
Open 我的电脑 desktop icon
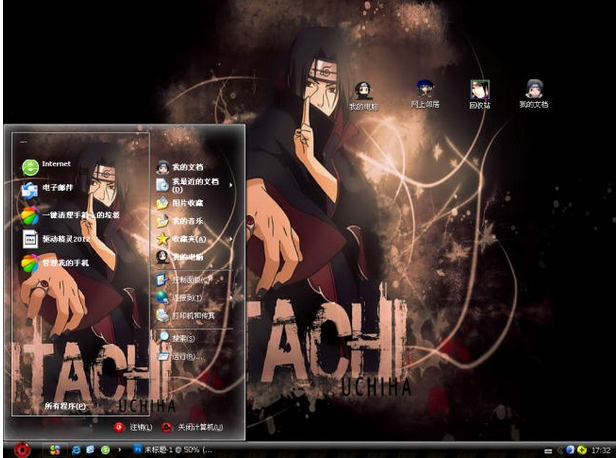click(364, 96)
